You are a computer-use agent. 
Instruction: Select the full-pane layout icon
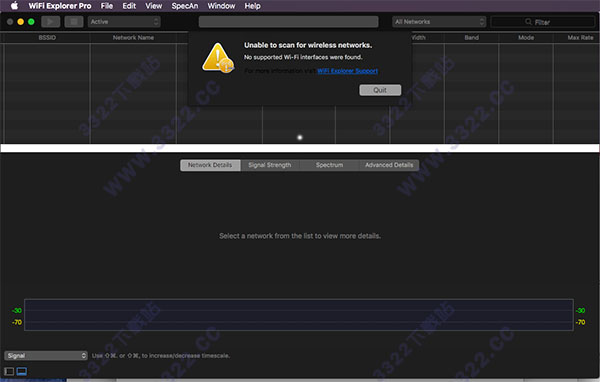[9, 371]
